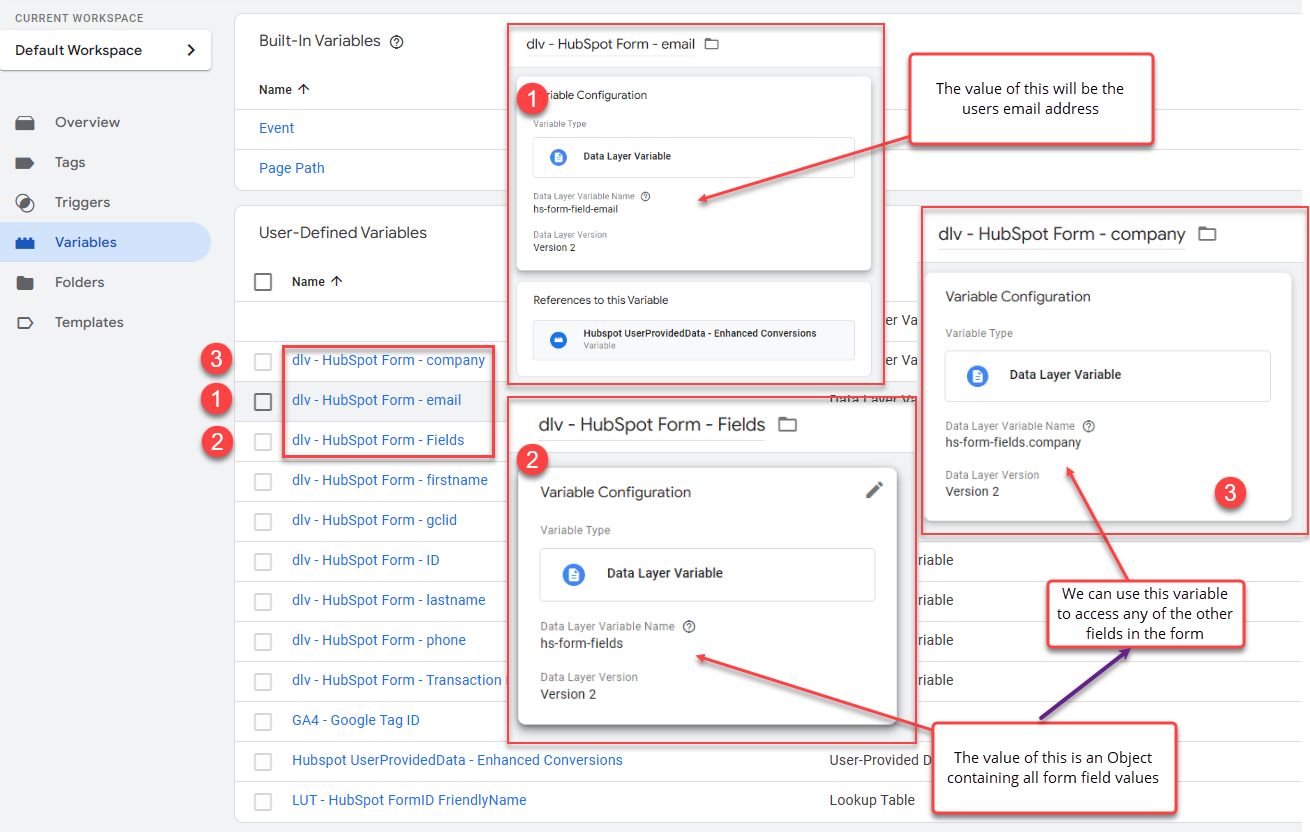Open the Variables sidebar icon
1310x832 pixels.
click(25, 243)
